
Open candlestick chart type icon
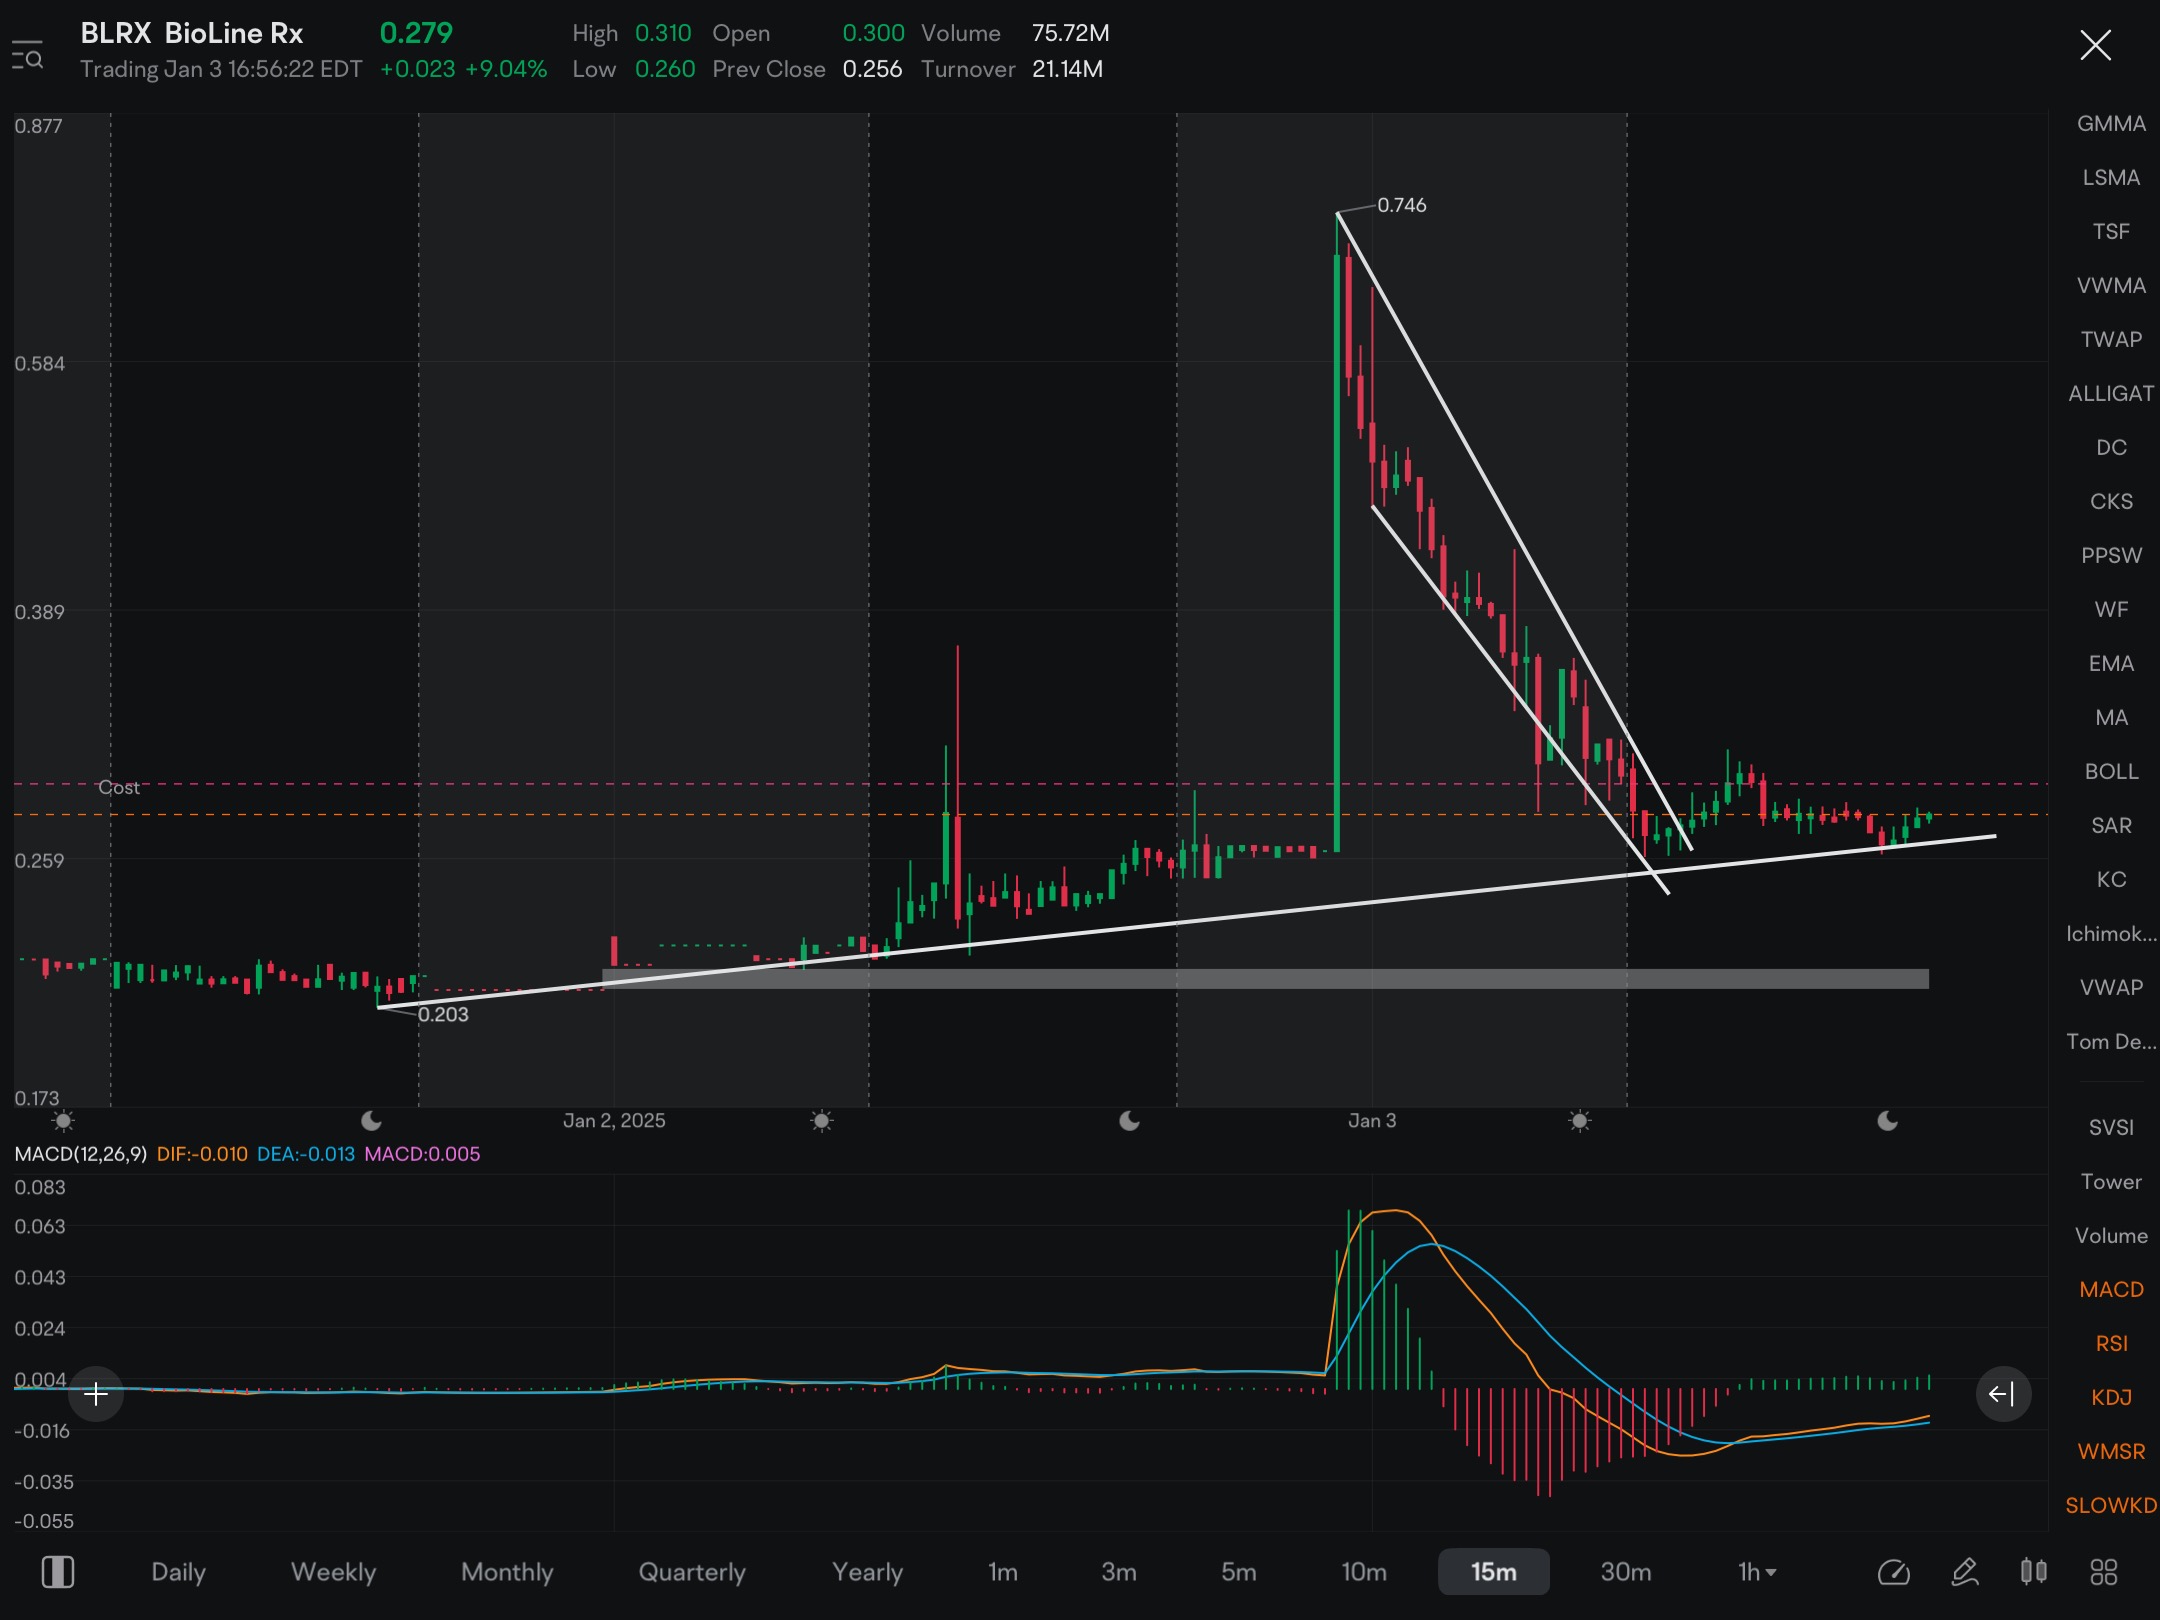click(x=2034, y=1572)
